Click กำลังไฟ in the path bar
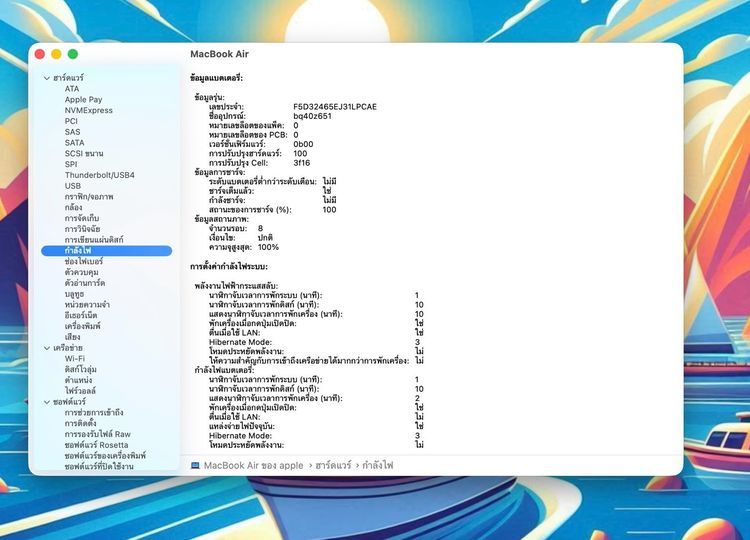 [378, 465]
